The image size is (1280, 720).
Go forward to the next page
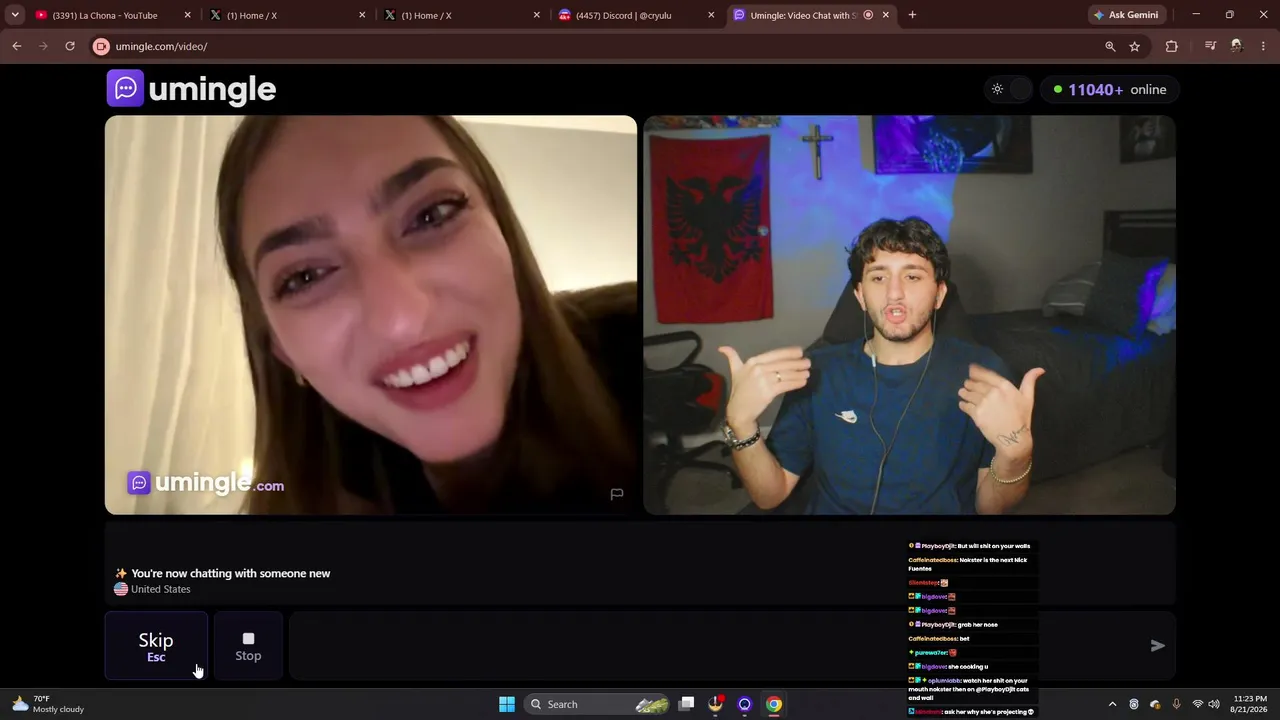pyautogui.click(x=43, y=46)
